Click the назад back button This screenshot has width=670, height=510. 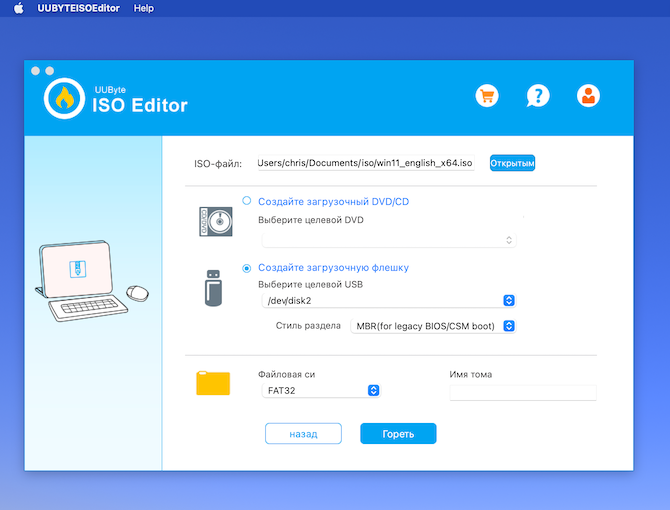coord(303,434)
